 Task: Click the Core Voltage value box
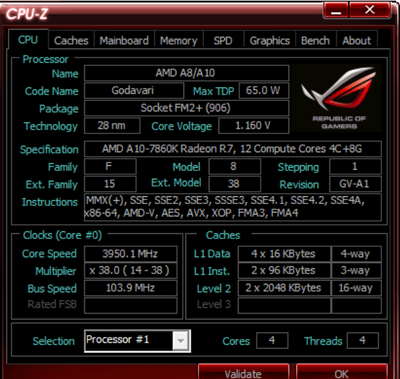point(253,126)
